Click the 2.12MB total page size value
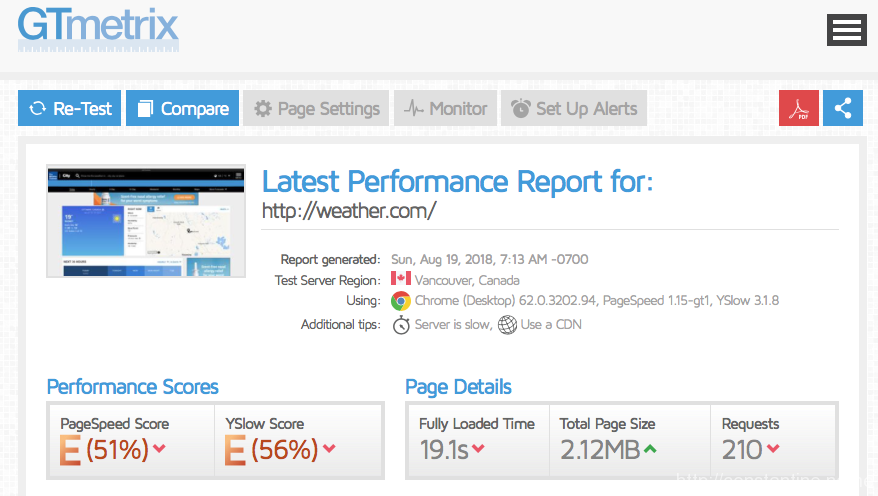878x496 pixels. coord(600,450)
